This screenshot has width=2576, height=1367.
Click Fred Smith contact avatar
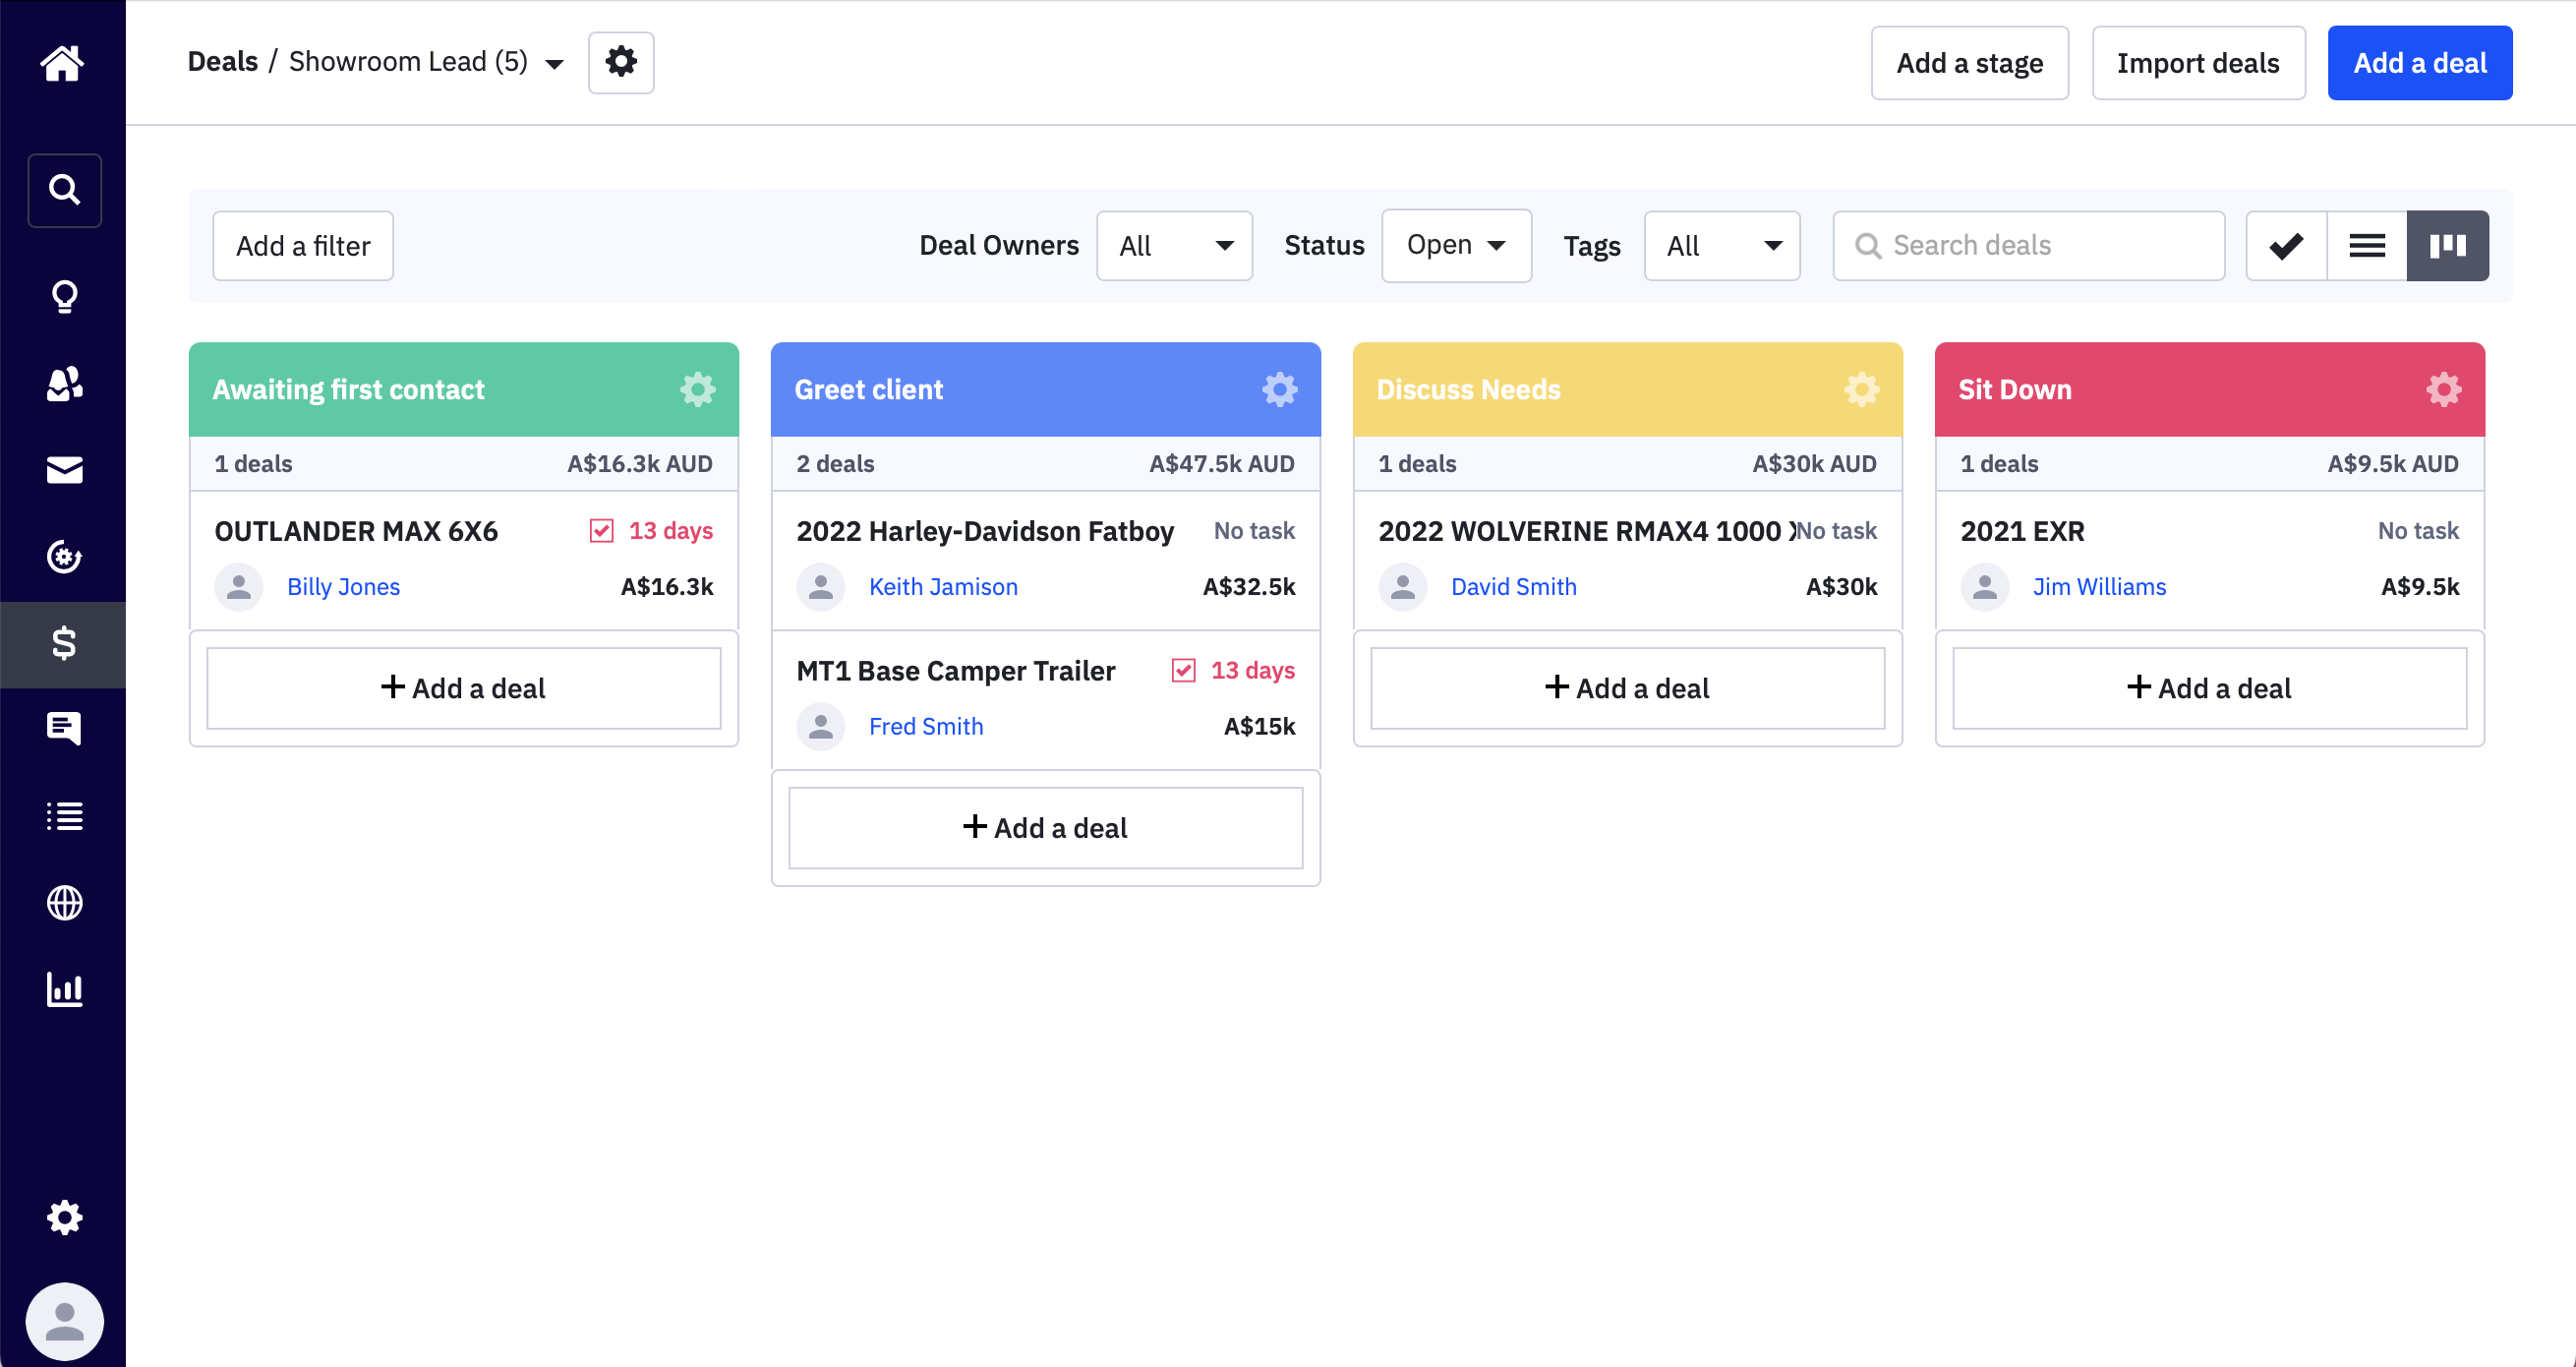click(x=821, y=727)
